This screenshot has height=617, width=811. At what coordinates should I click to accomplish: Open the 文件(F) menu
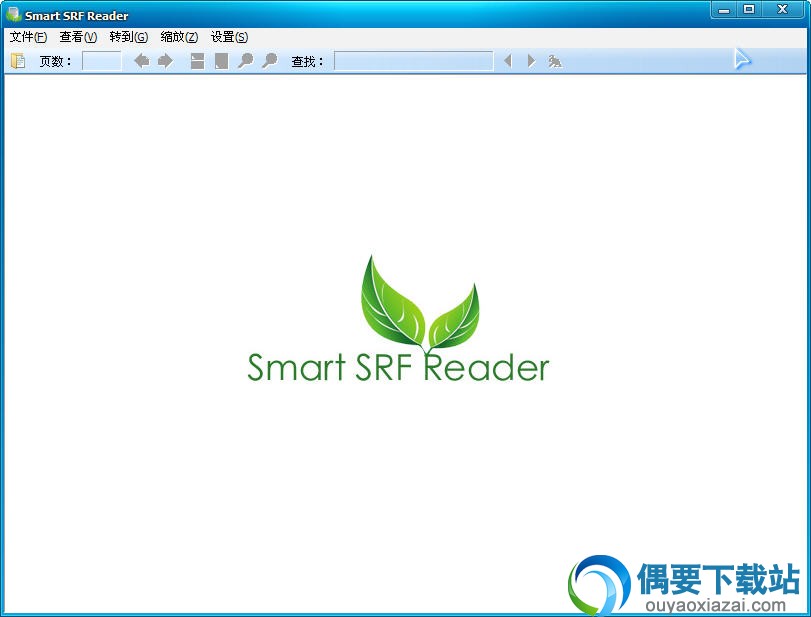point(28,37)
